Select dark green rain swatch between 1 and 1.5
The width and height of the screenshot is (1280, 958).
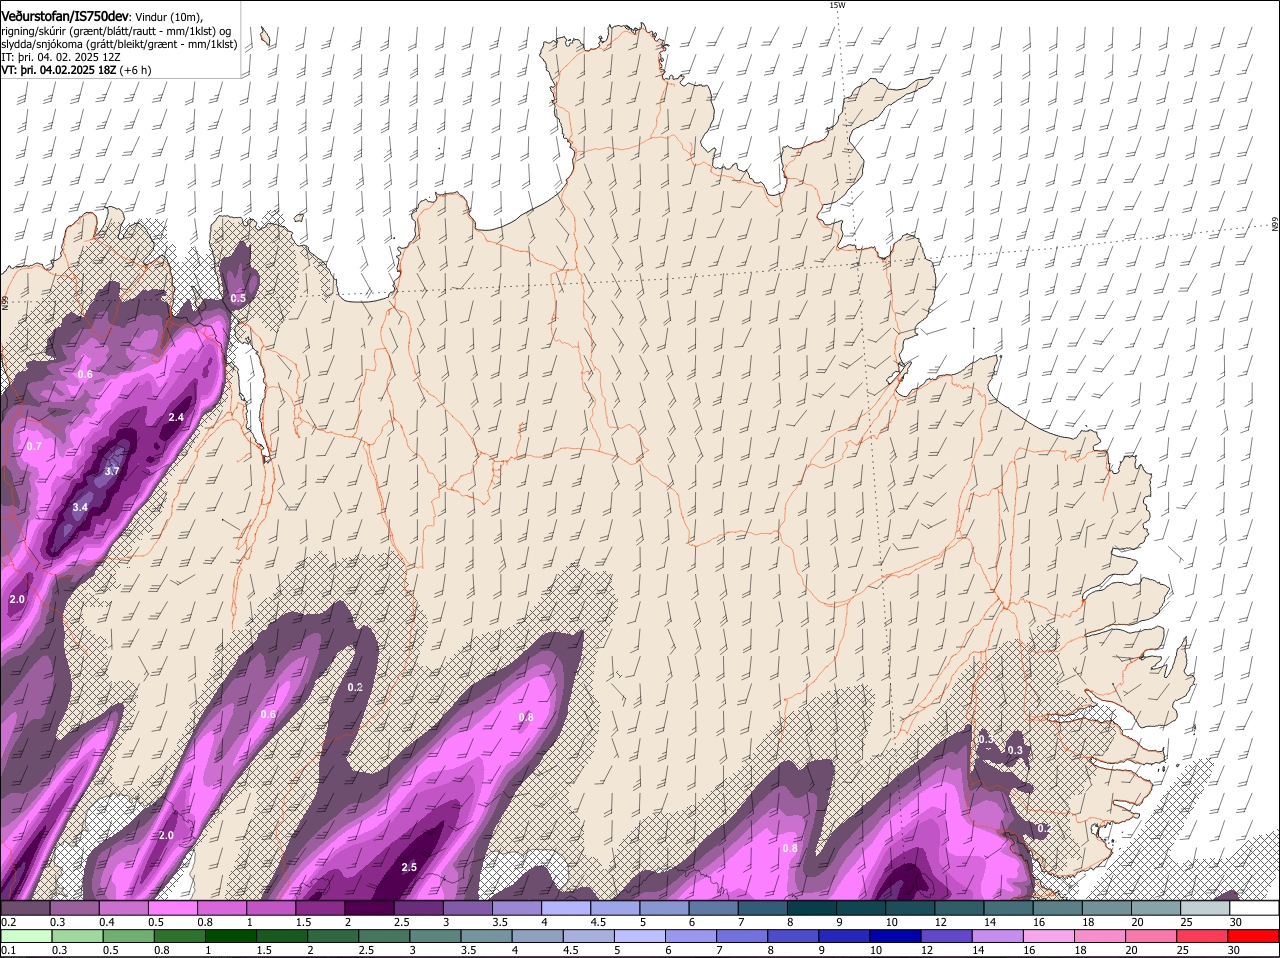pyautogui.click(x=230, y=936)
